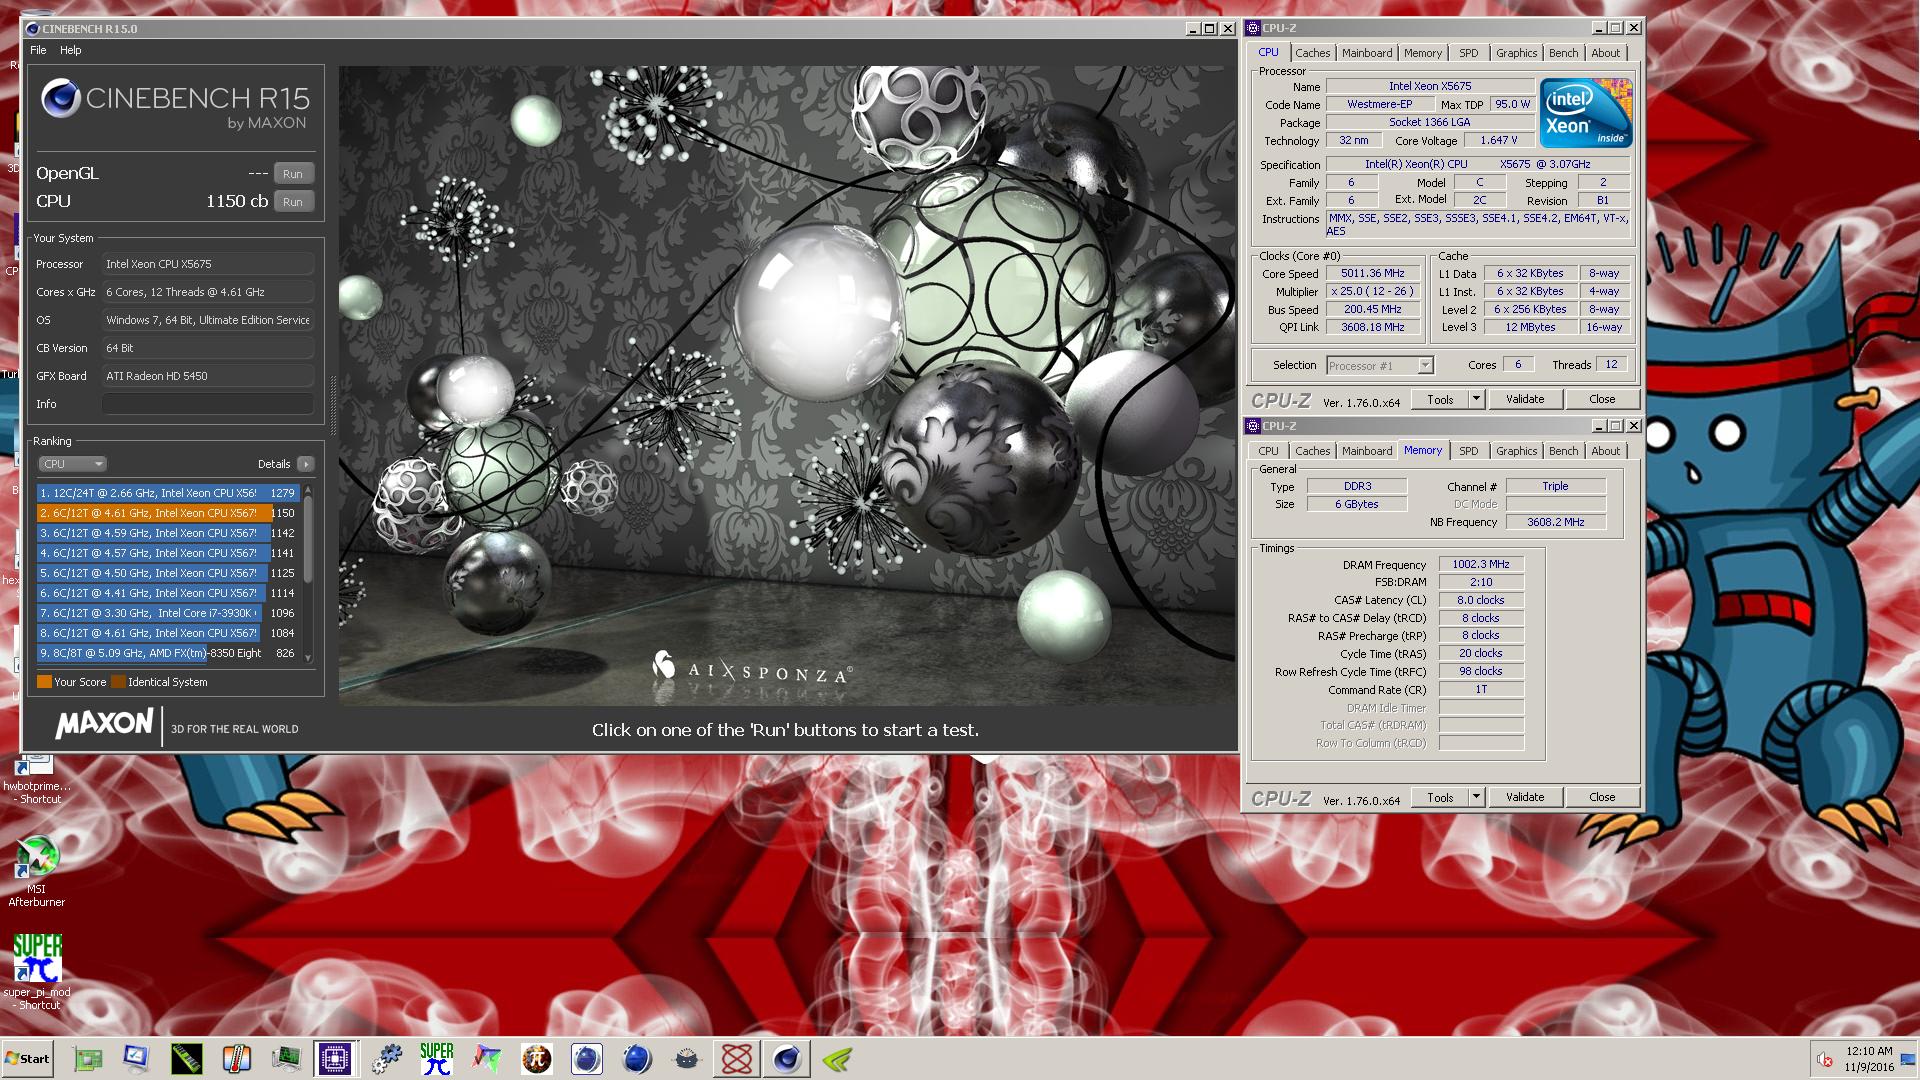Click the Info input field
Image resolution: width=1920 pixels, height=1080 pixels.
(208, 404)
